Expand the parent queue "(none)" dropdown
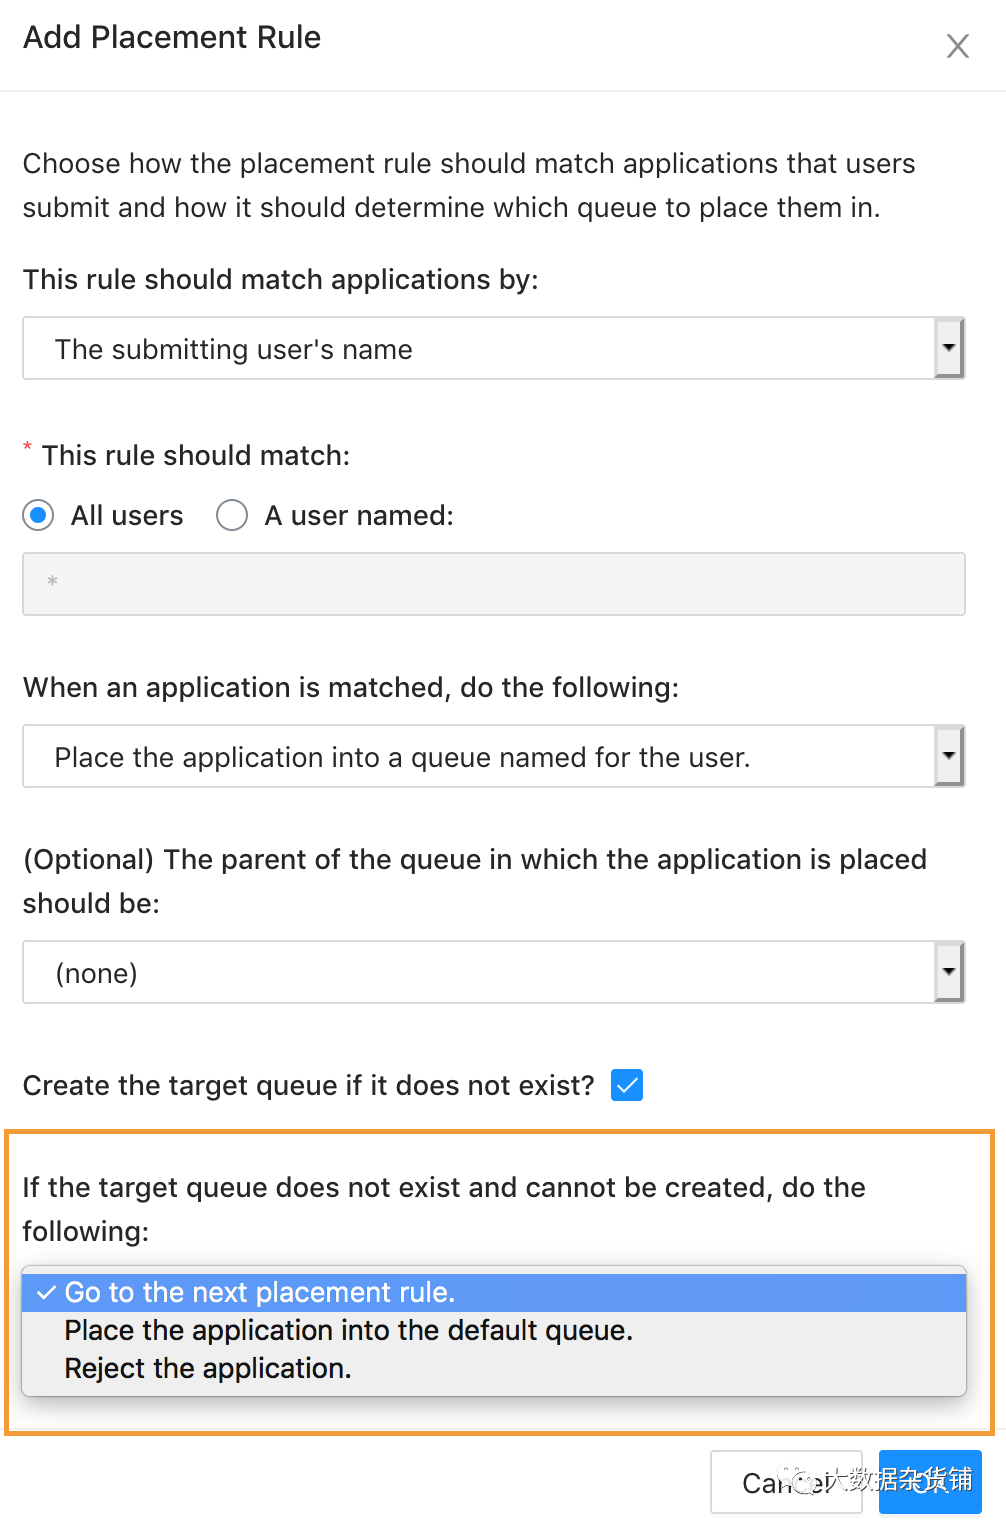The height and width of the screenshot is (1524, 1006). [478, 973]
